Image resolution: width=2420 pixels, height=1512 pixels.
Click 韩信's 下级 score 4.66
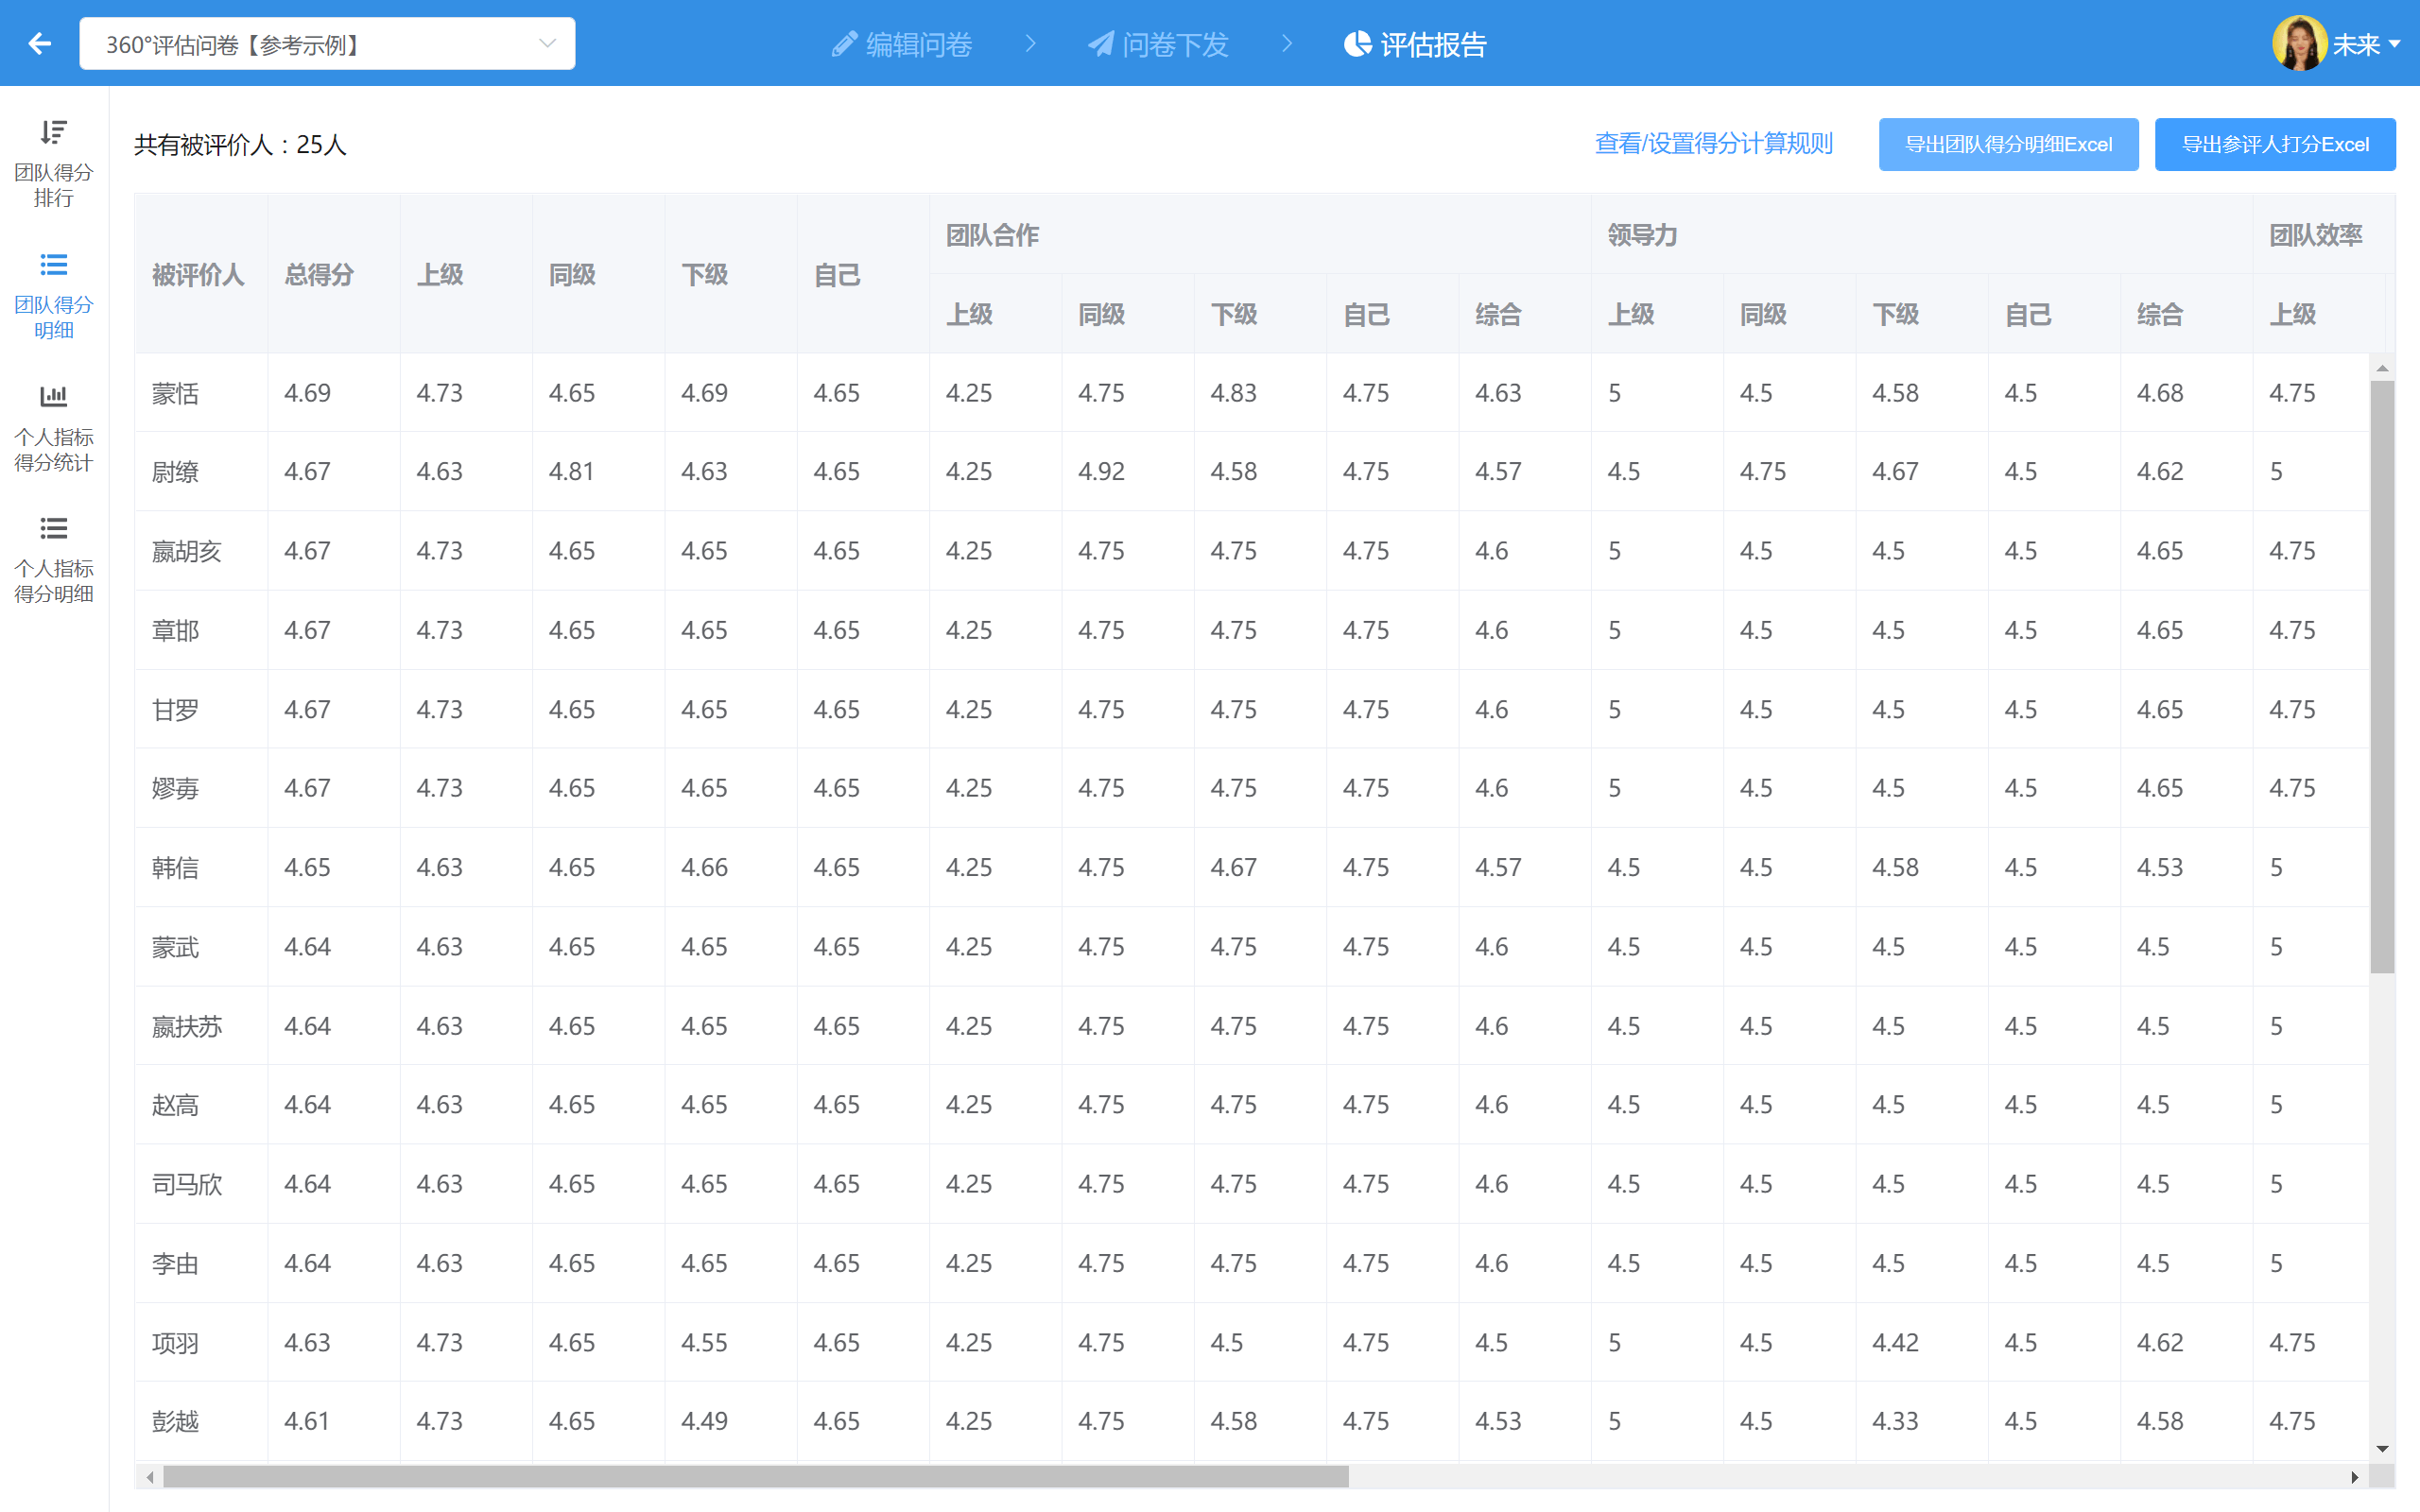coord(704,867)
